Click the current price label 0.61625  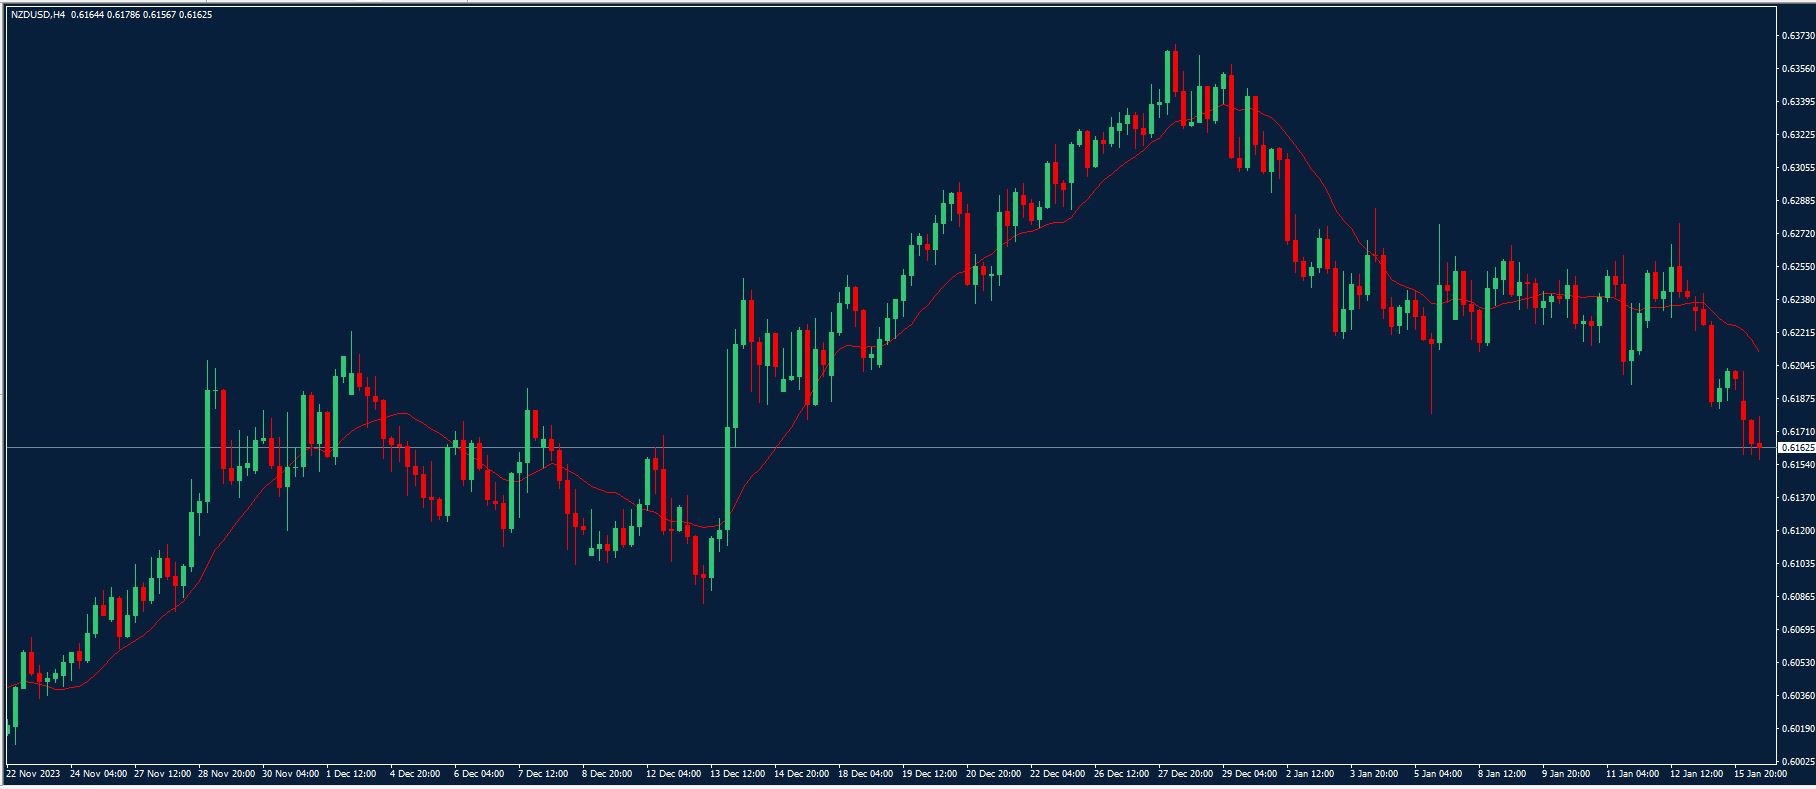tap(1797, 447)
